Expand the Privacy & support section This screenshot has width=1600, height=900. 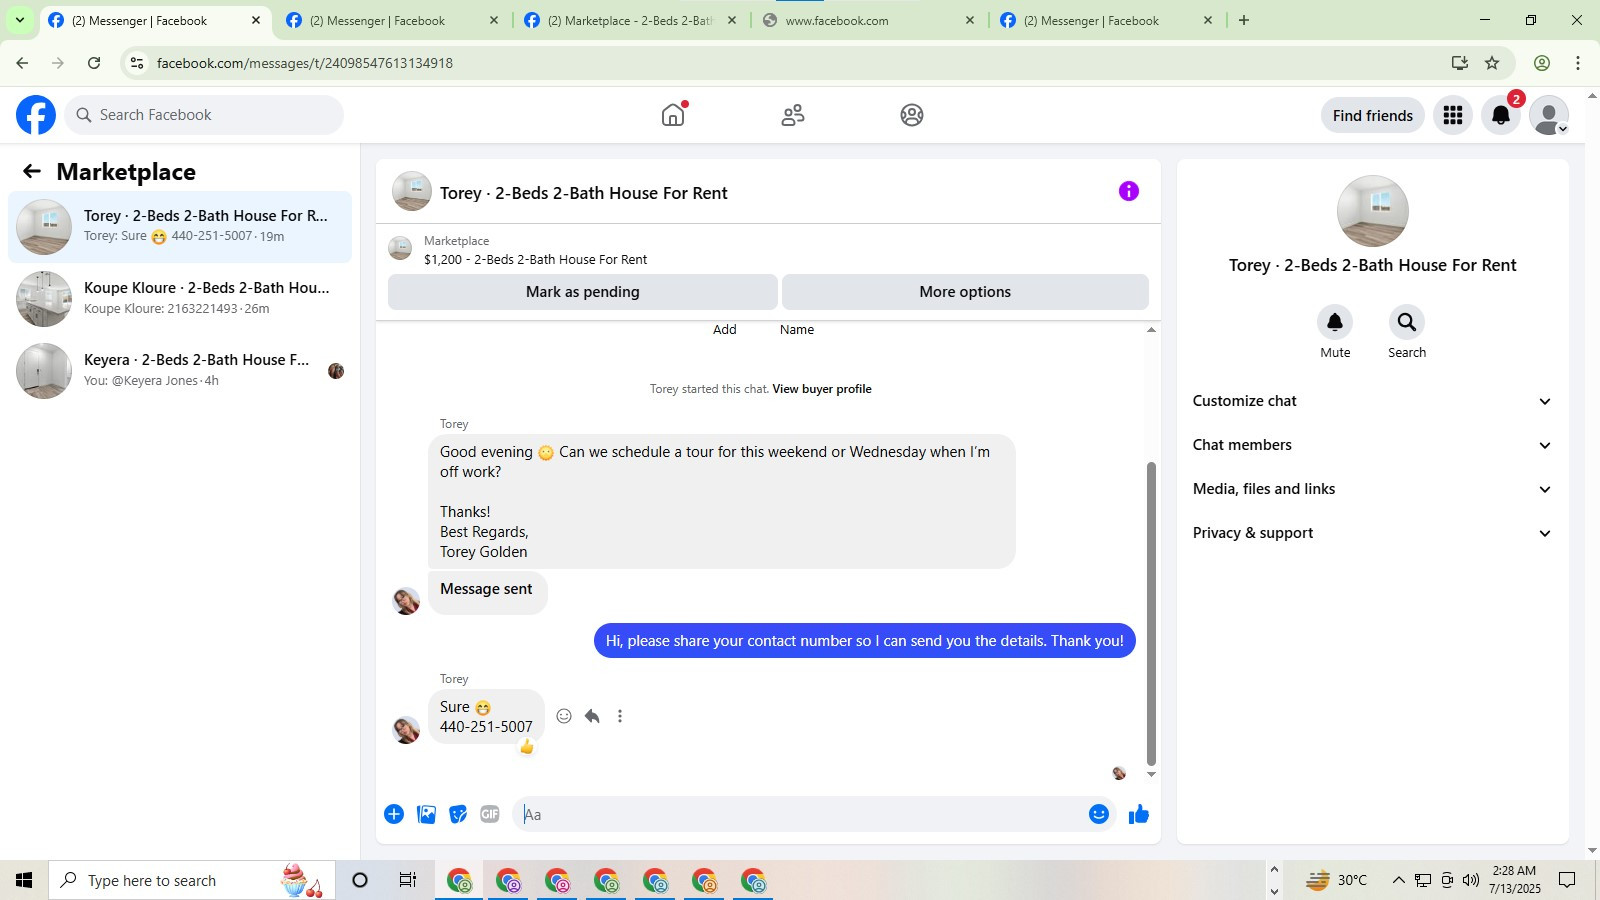pos(1372,533)
